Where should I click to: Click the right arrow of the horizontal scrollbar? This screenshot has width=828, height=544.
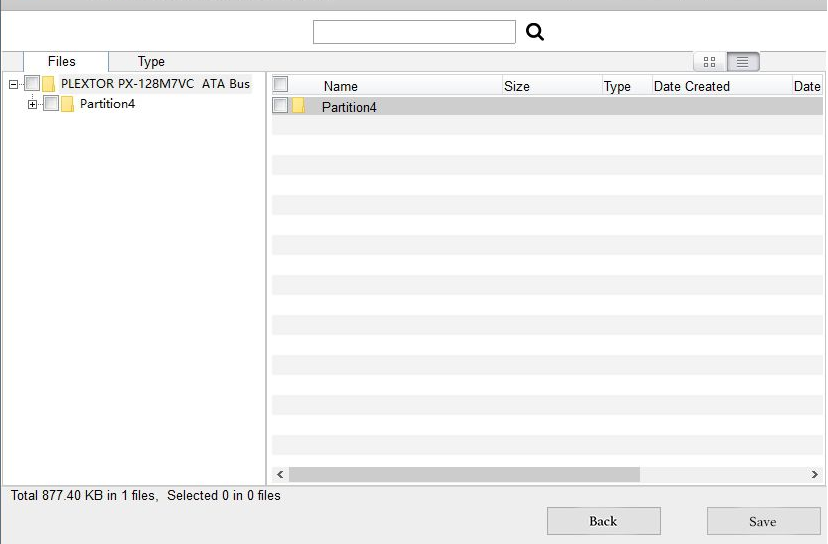(x=815, y=474)
